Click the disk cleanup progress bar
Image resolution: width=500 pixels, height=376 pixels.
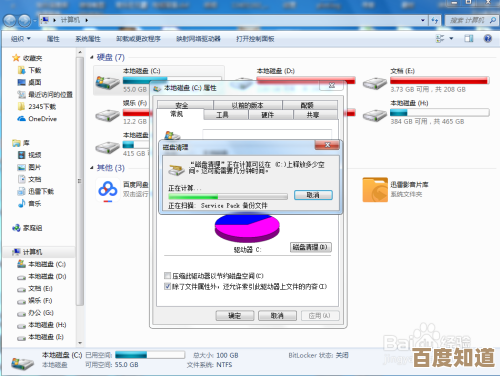[228, 196]
